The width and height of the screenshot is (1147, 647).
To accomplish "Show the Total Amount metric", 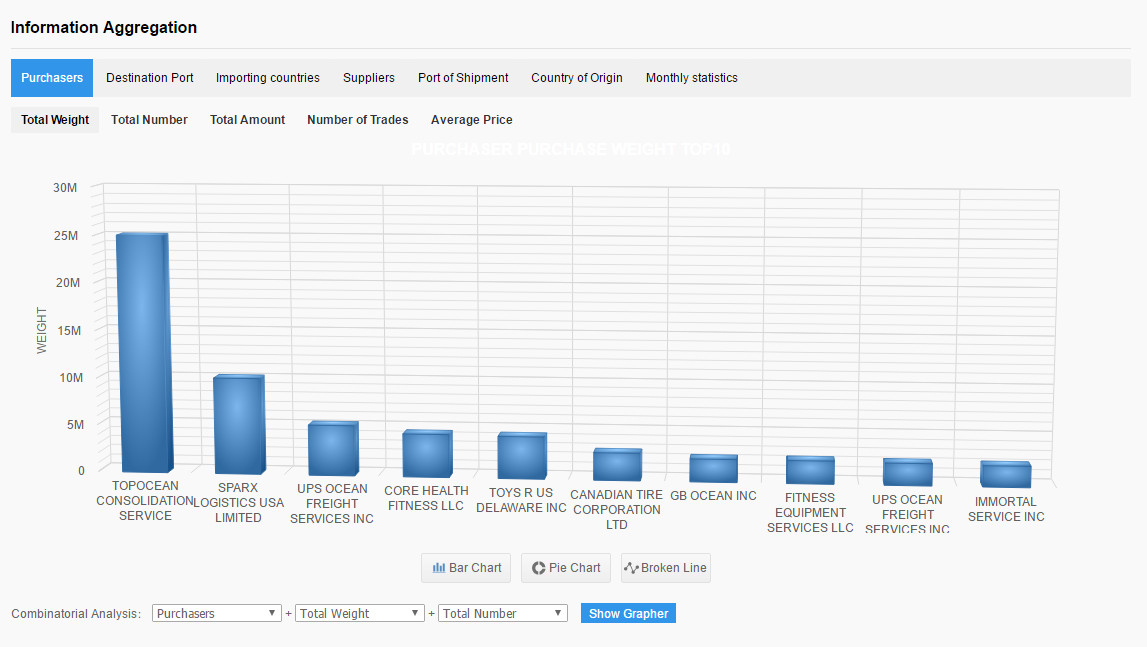I will [247, 120].
